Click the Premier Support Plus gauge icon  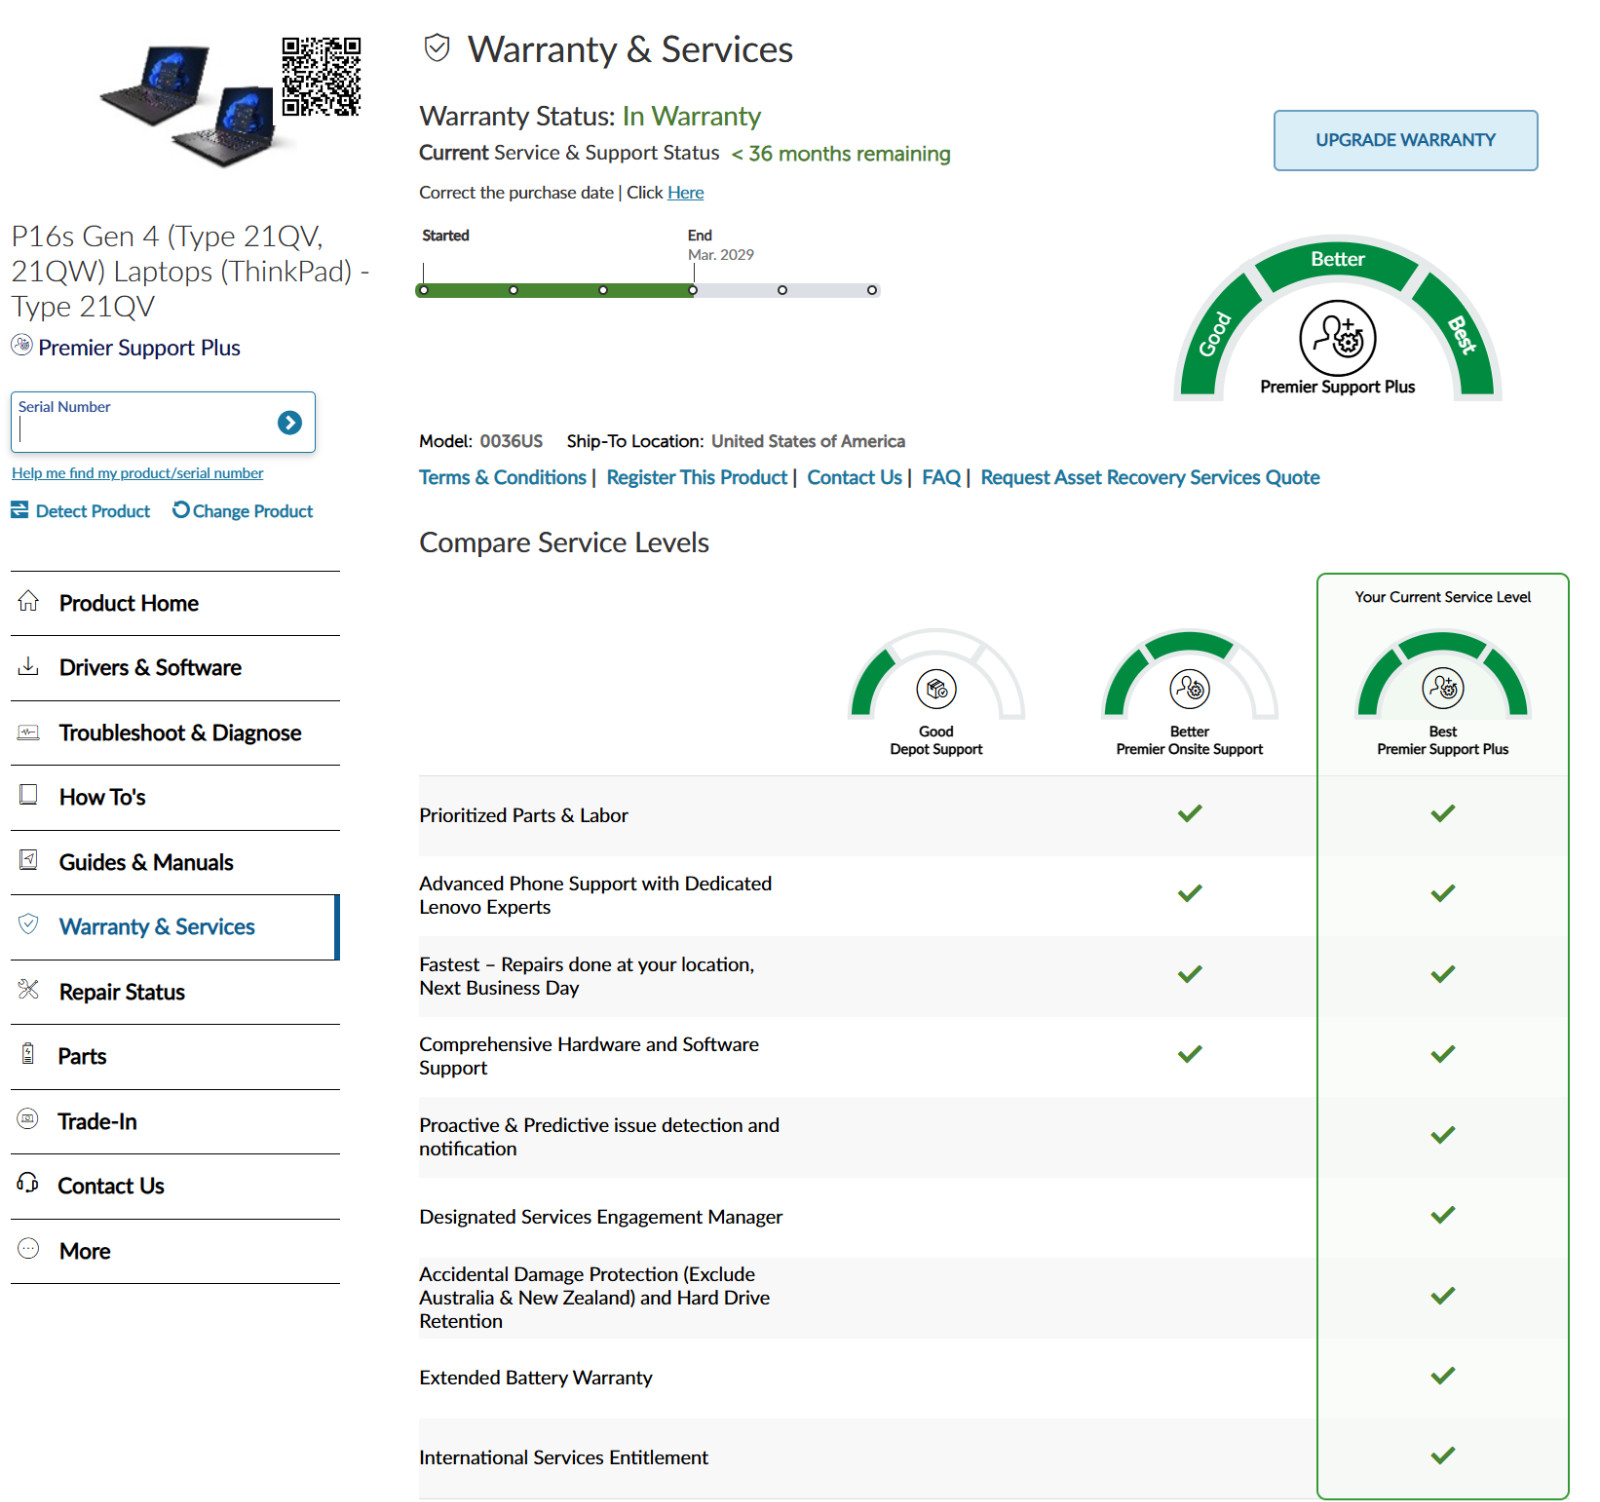click(1337, 338)
